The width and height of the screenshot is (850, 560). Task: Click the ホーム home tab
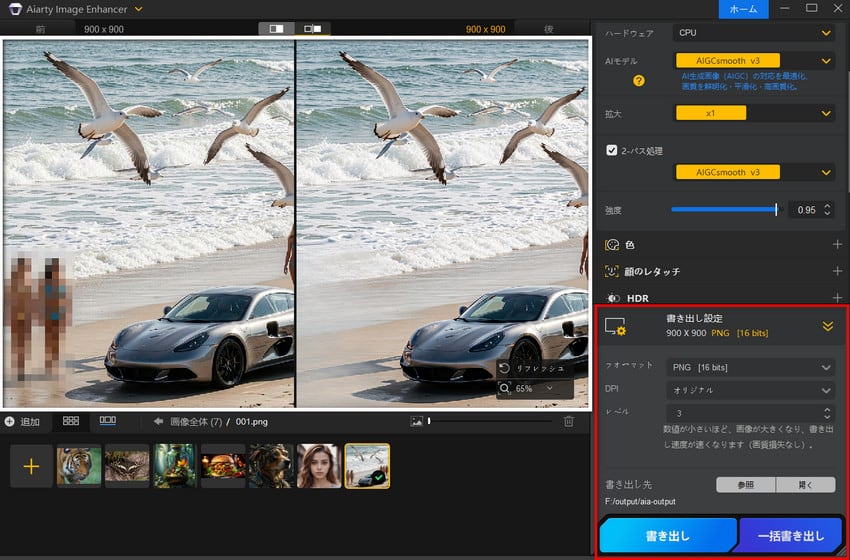743,9
